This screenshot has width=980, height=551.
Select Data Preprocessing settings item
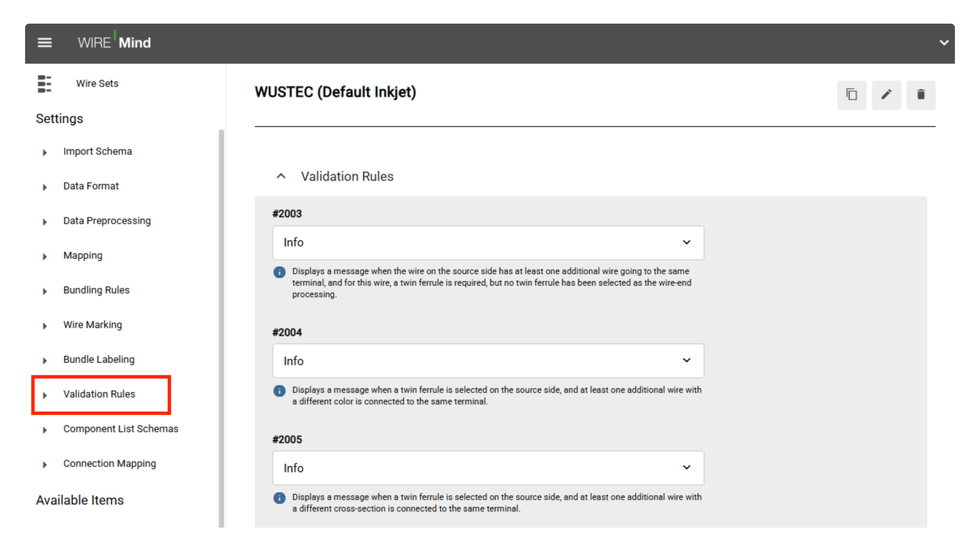click(x=107, y=221)
